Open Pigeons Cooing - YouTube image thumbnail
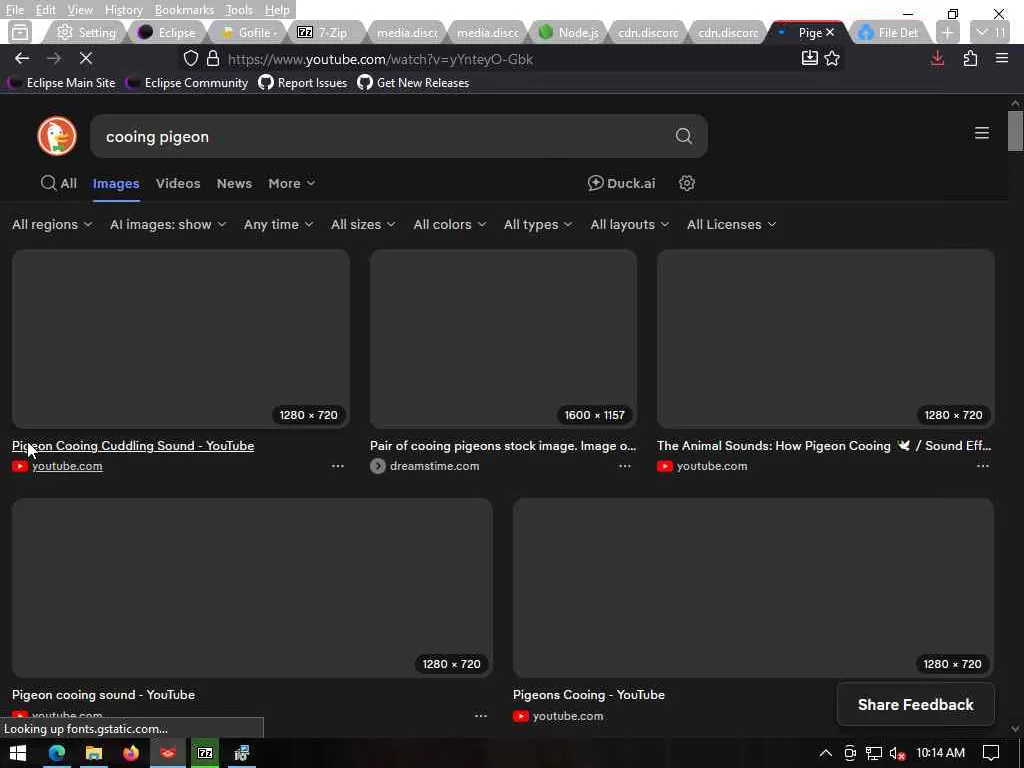This screenshot has width=1024, height=768. point(753,588)
